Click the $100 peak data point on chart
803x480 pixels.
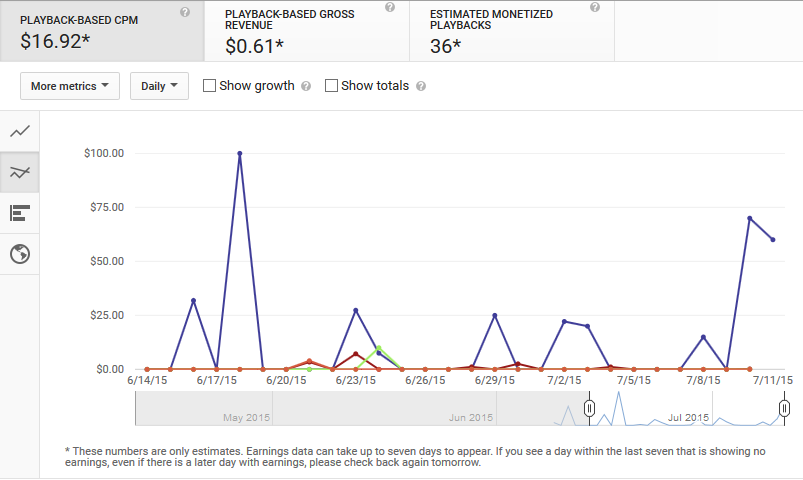240,153
